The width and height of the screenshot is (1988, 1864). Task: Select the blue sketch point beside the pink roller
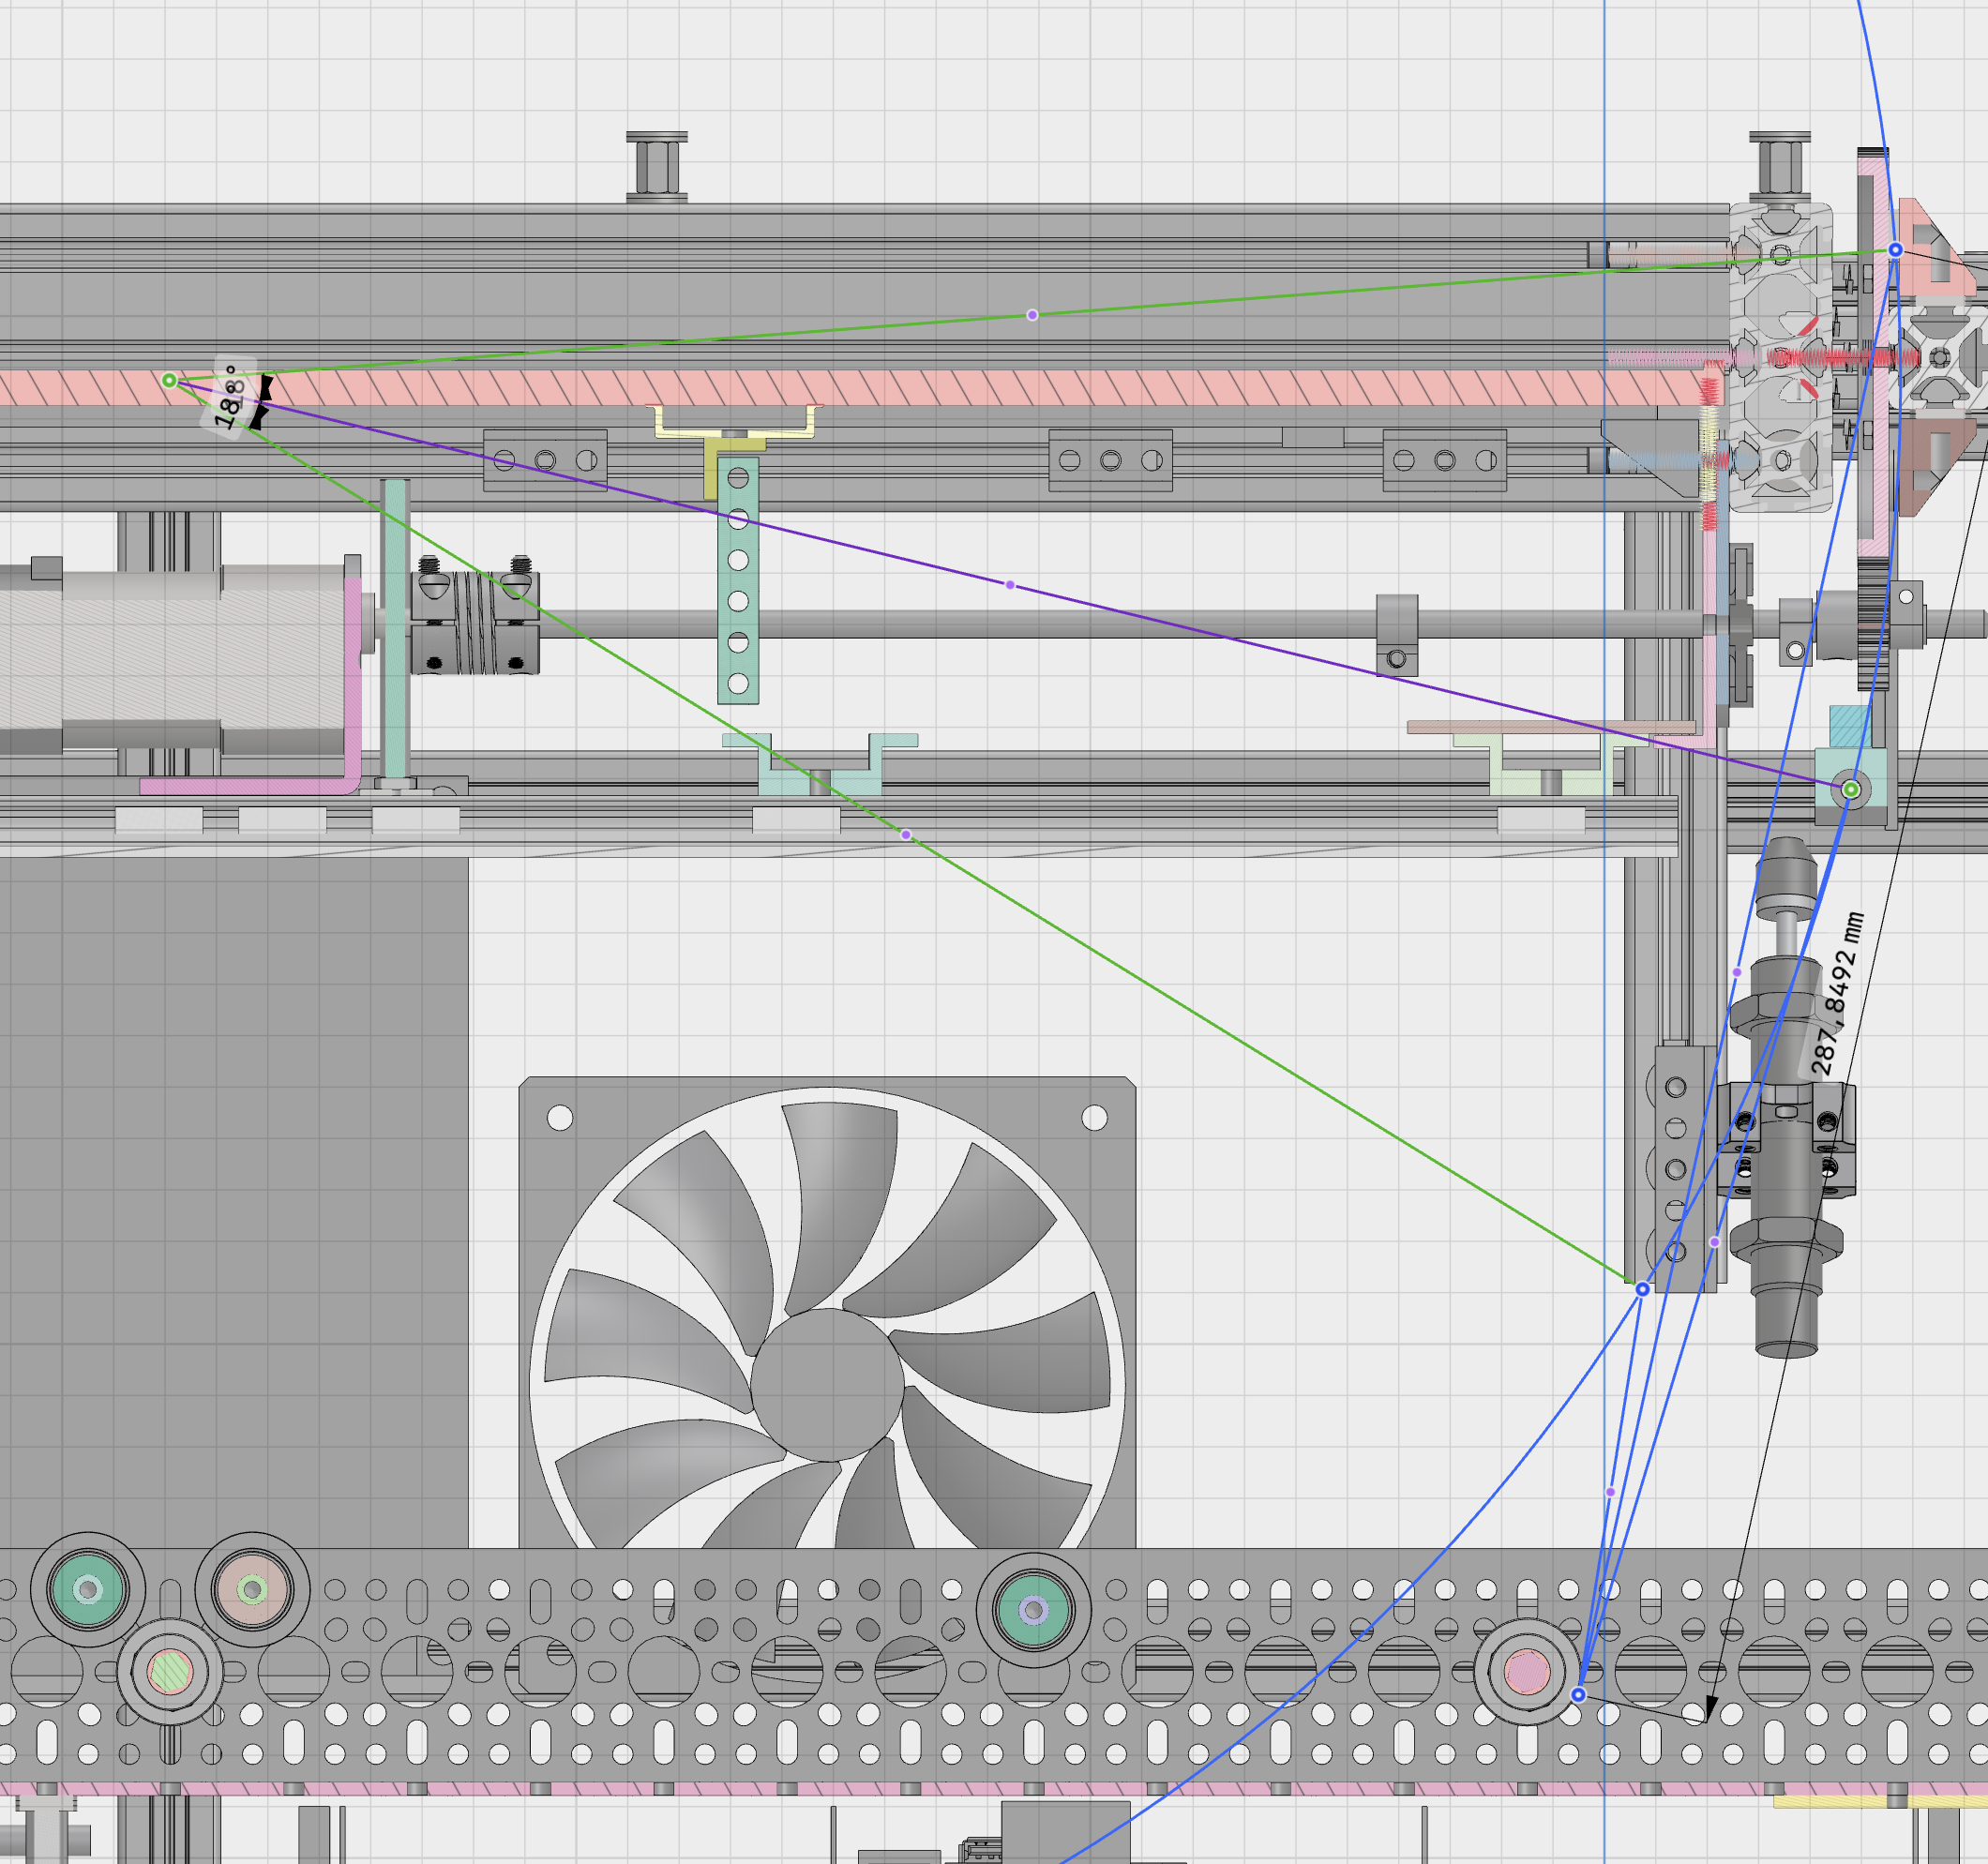(x=1578, y=1694)
